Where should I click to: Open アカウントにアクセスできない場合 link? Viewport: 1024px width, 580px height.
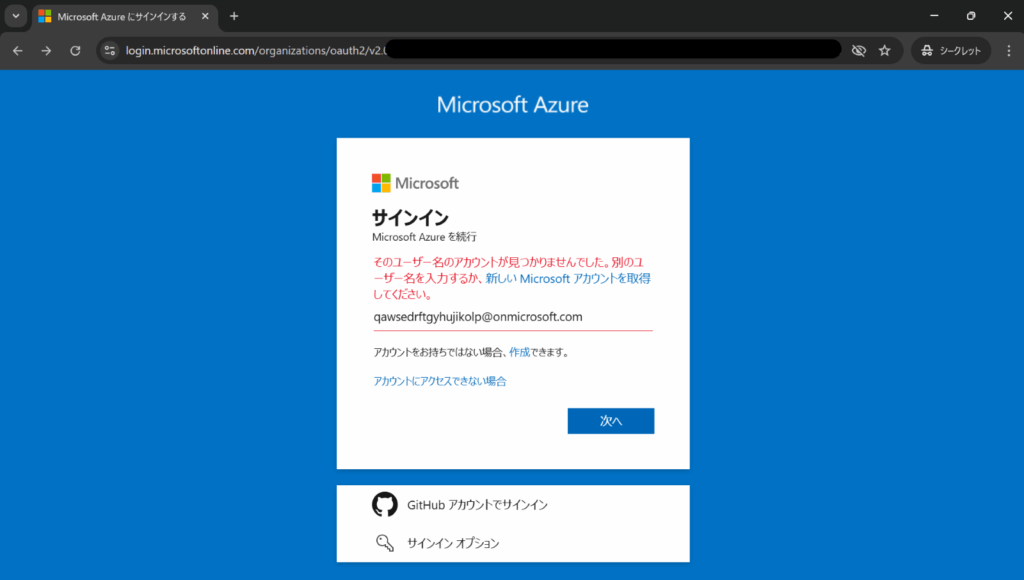click(x=440, y=381)
